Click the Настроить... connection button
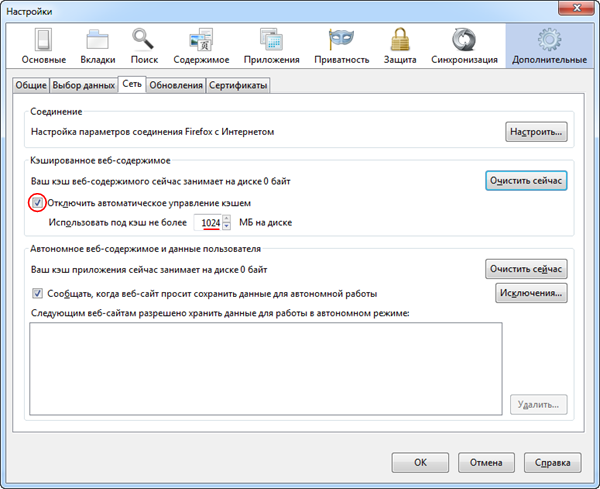600x489 pixels. click(536, 132)
